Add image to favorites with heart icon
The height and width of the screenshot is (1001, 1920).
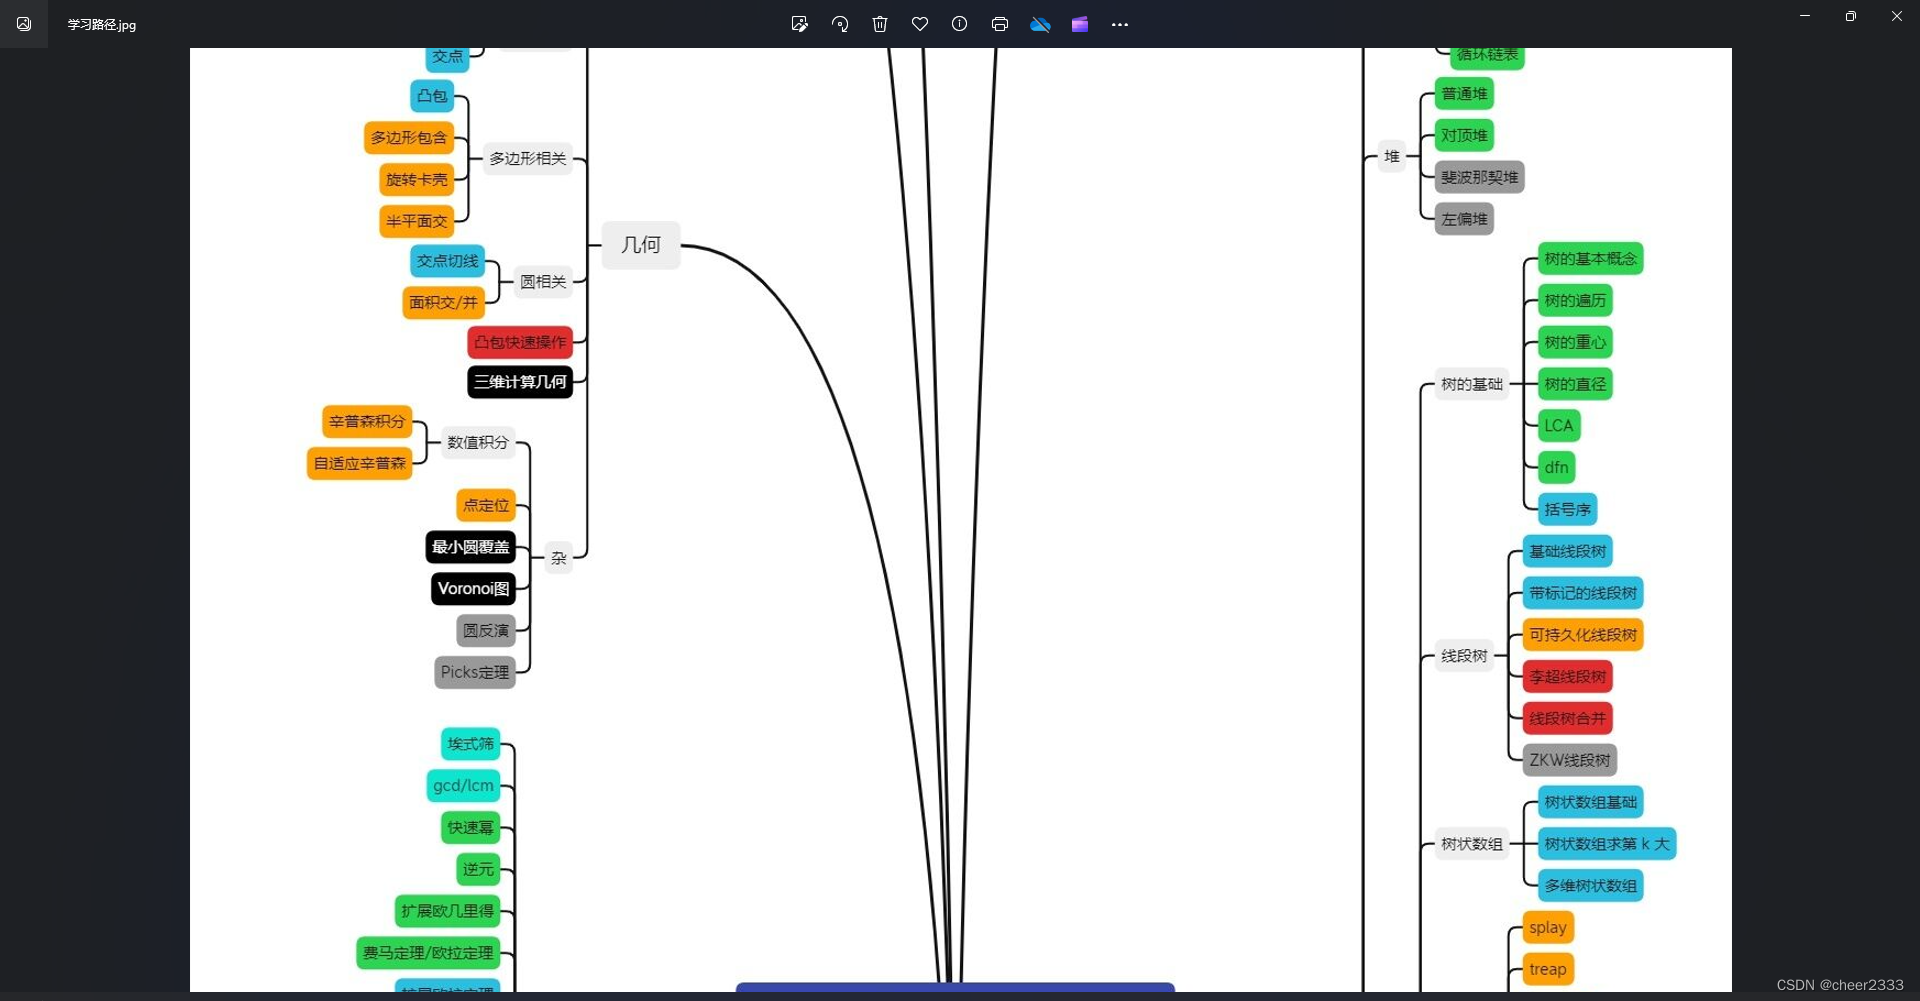920,24
